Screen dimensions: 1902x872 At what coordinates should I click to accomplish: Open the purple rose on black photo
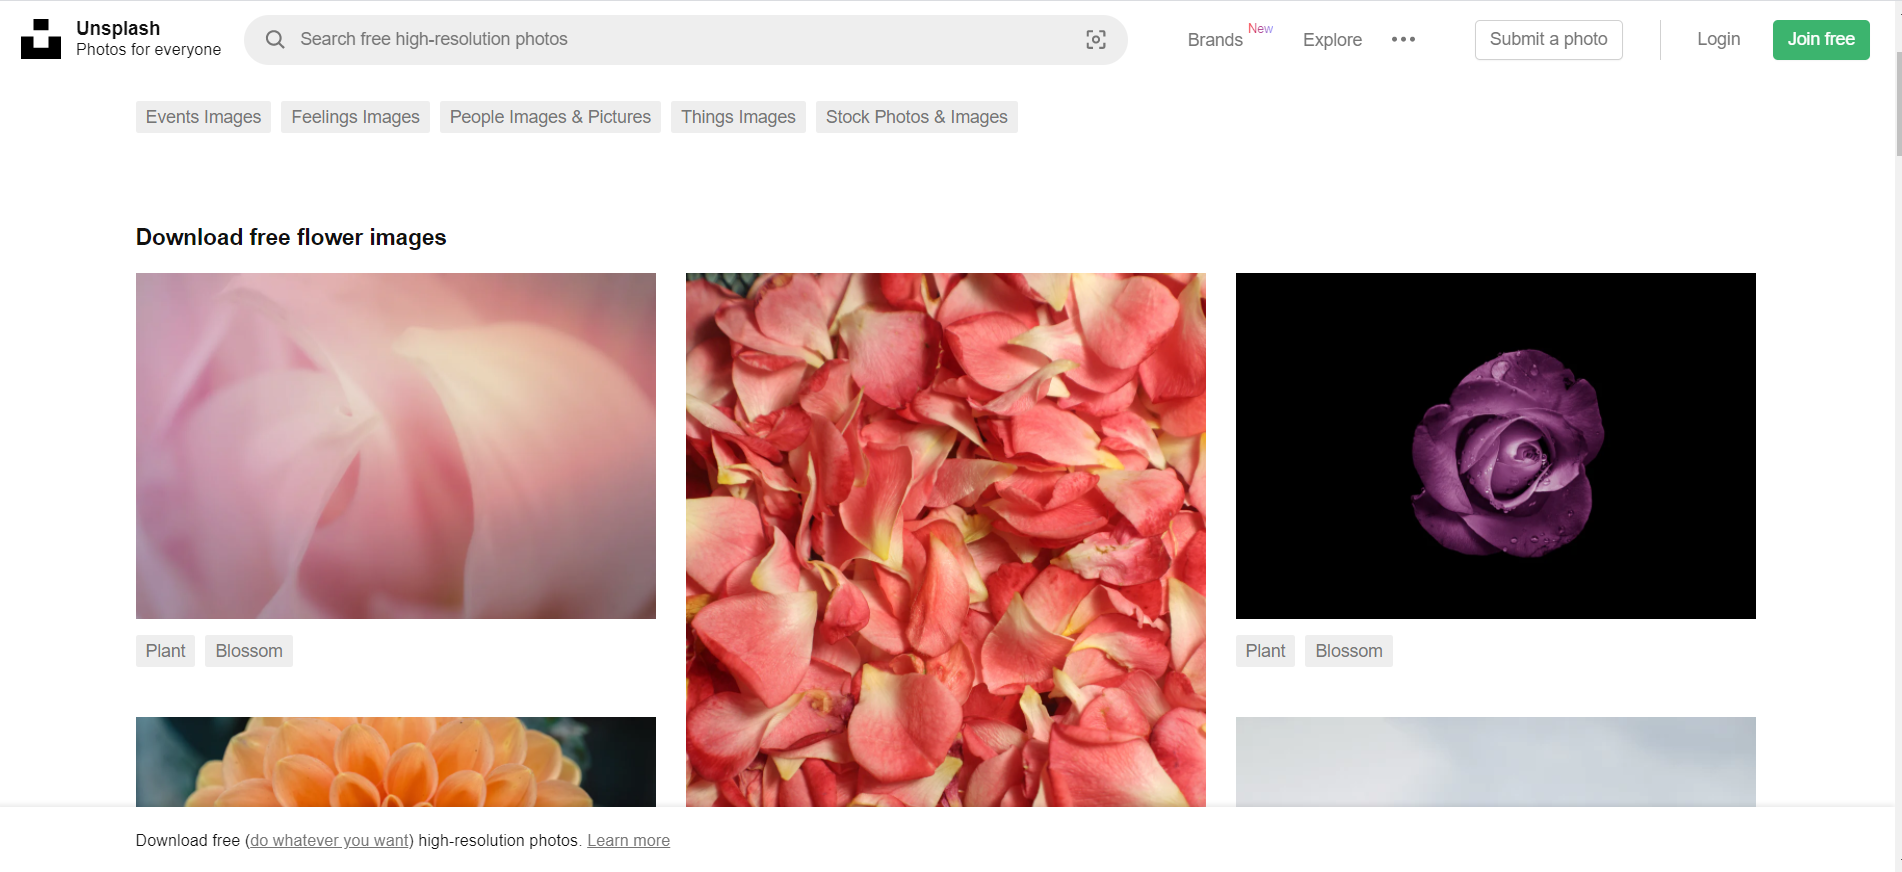point(1496,446)
